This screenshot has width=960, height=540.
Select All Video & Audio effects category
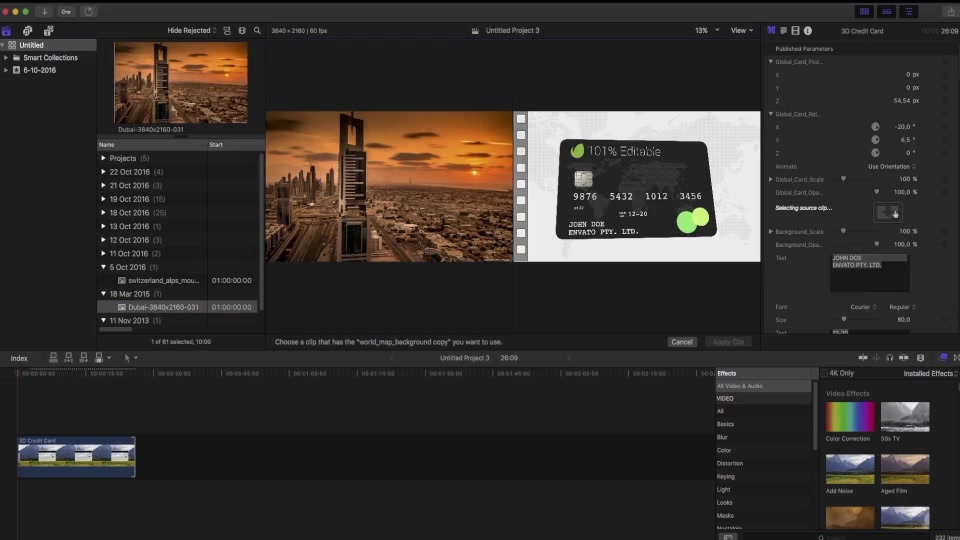[763, 386]
